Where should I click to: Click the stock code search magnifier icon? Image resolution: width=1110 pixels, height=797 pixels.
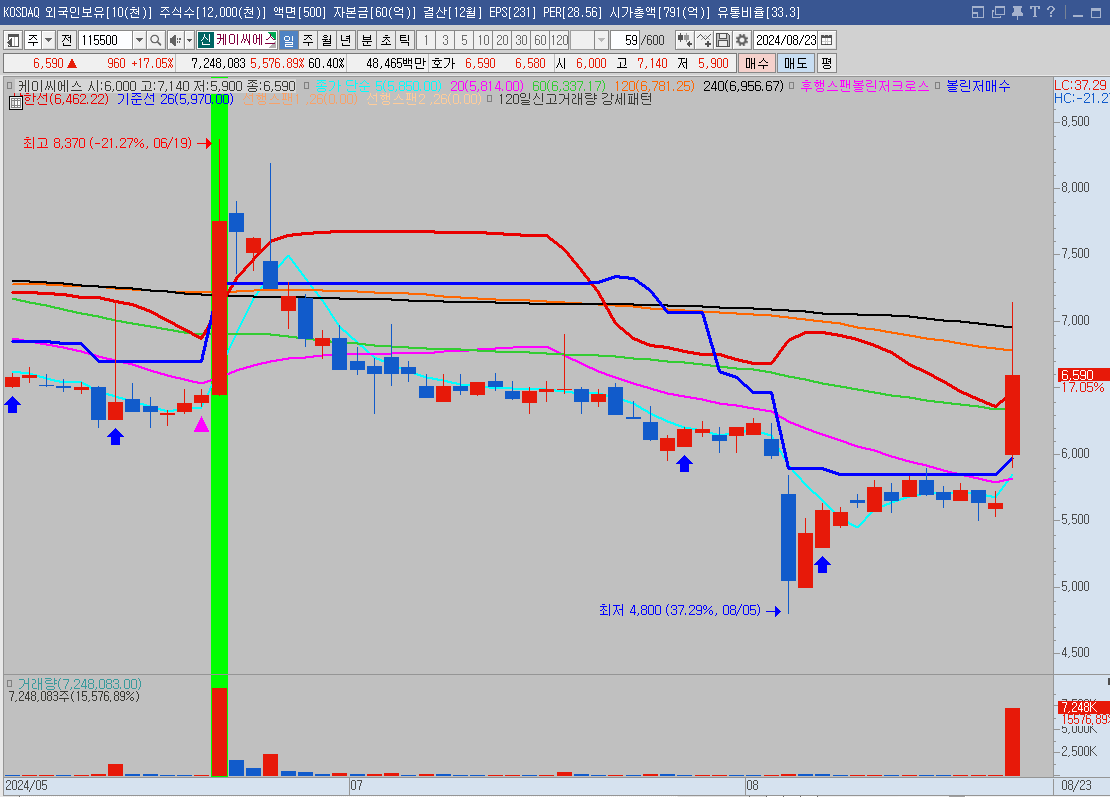156,40
